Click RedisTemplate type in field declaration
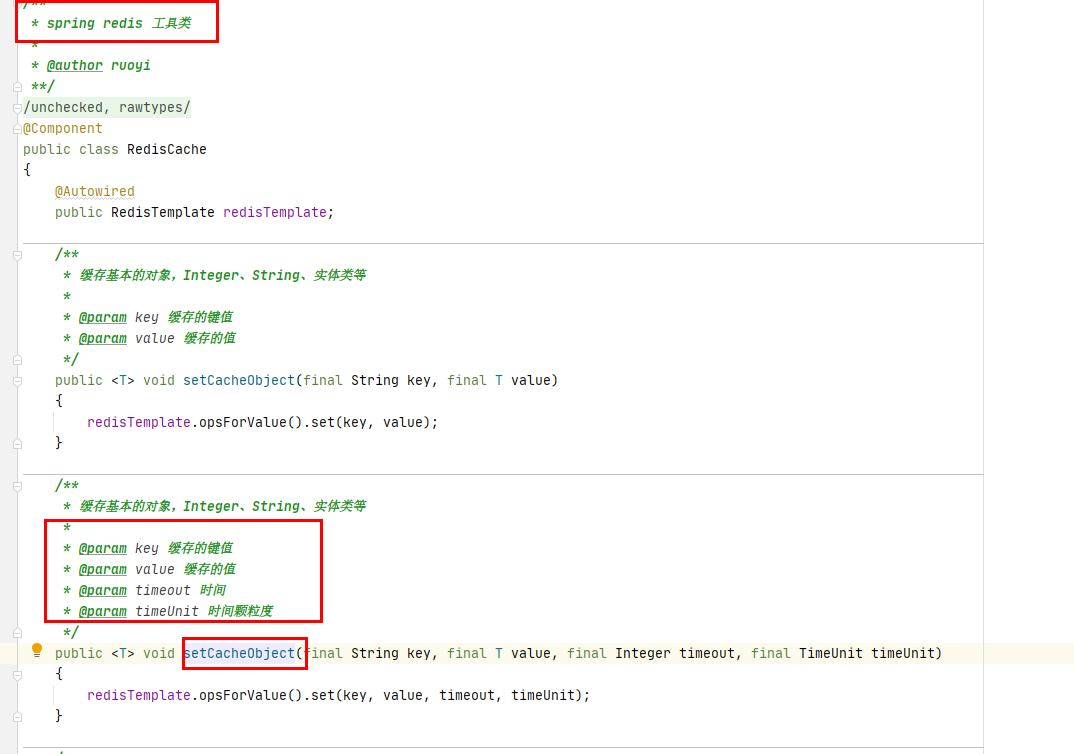This screenshot has width=1074, height=754. [x=162, y=212]
